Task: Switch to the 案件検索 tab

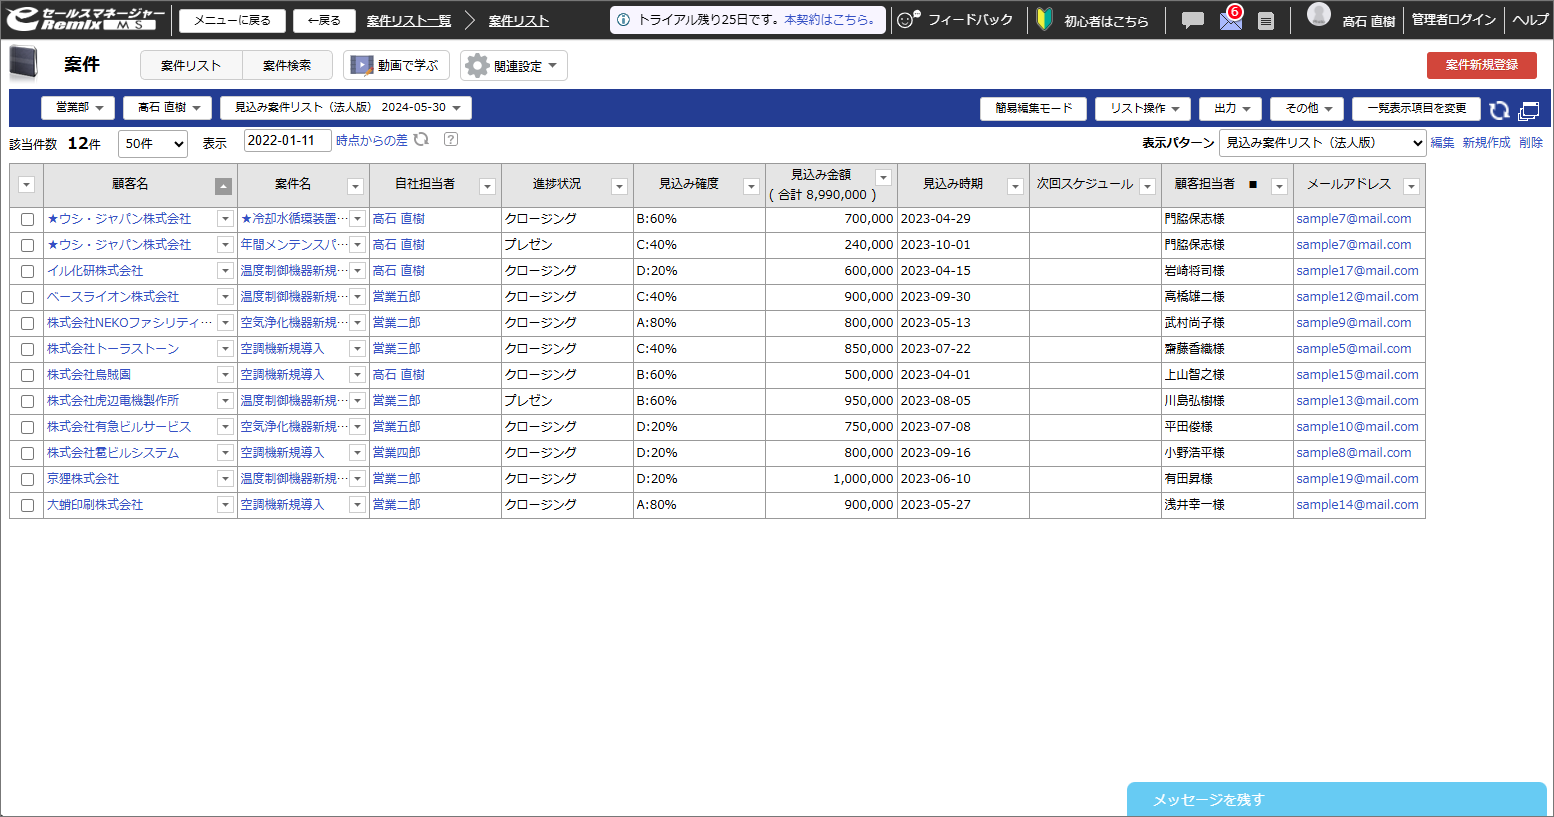Action: pyautogui.click(x=287, y=66)
